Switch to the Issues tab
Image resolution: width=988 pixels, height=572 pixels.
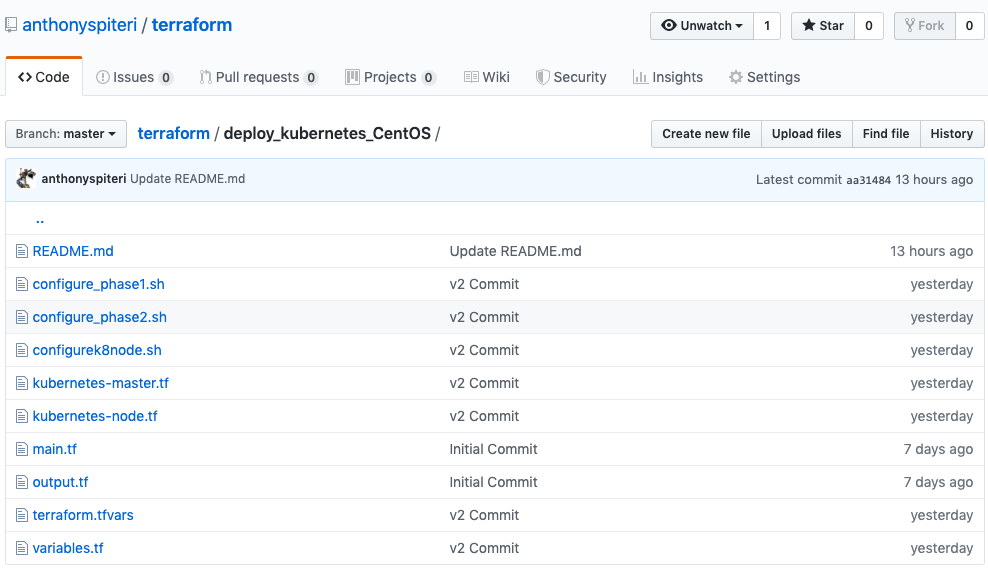(x=133, y=77)
